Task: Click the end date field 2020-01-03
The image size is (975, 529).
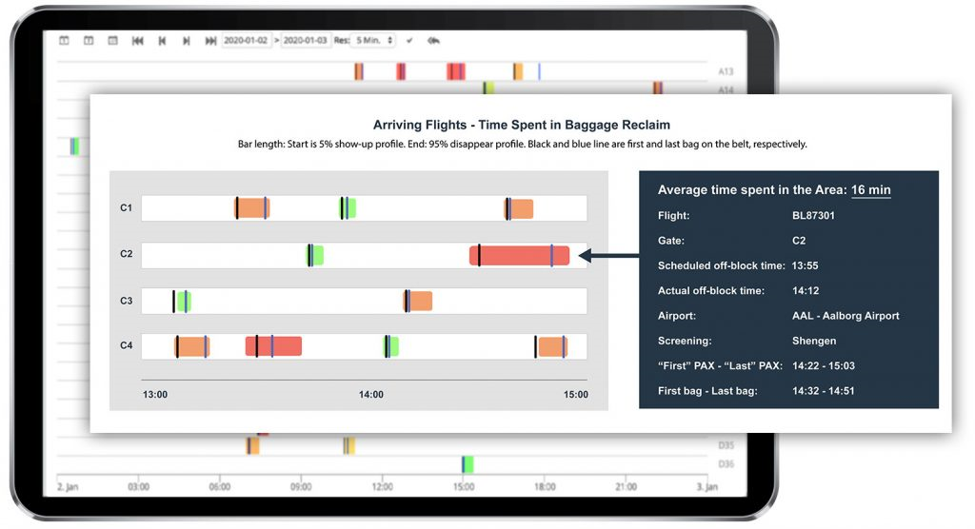Action: (x=305, y=41)
